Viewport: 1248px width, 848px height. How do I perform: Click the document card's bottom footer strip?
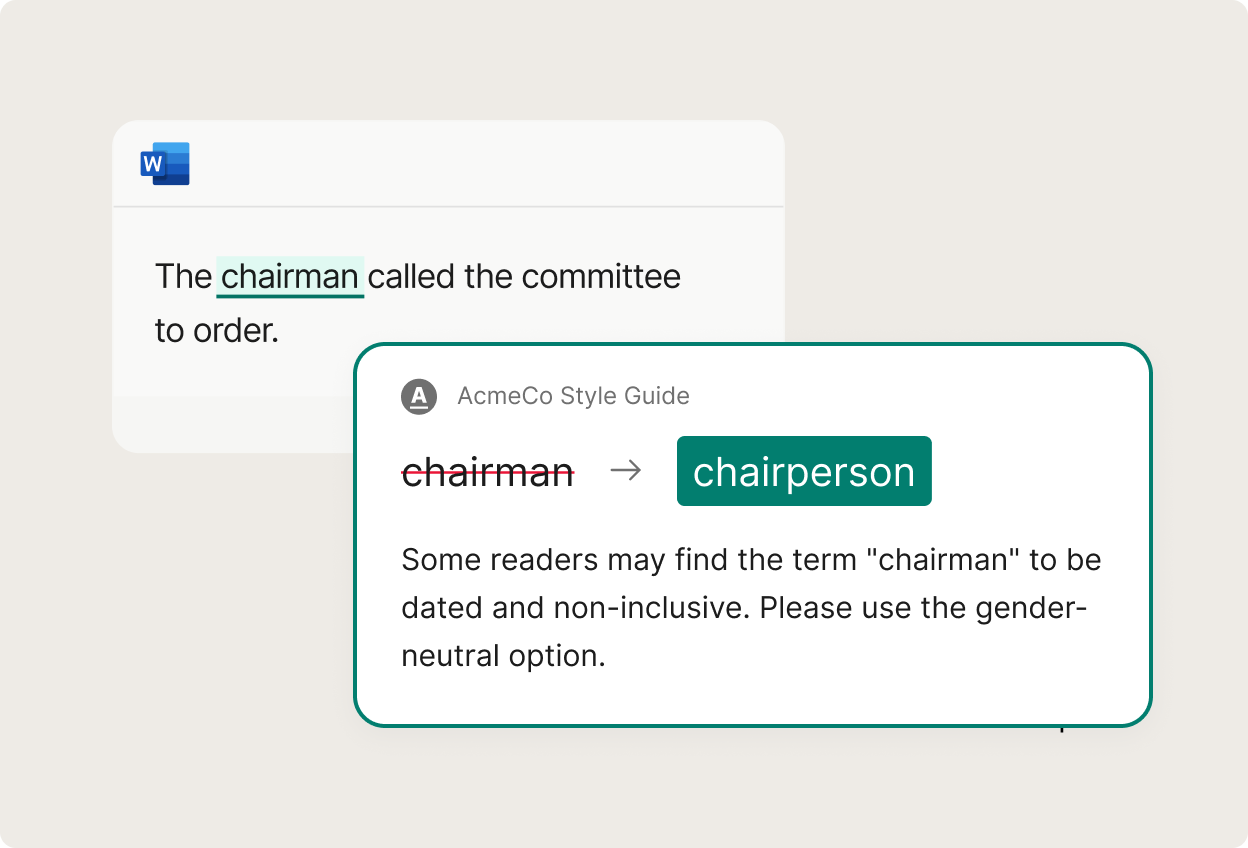click(235, 424)
